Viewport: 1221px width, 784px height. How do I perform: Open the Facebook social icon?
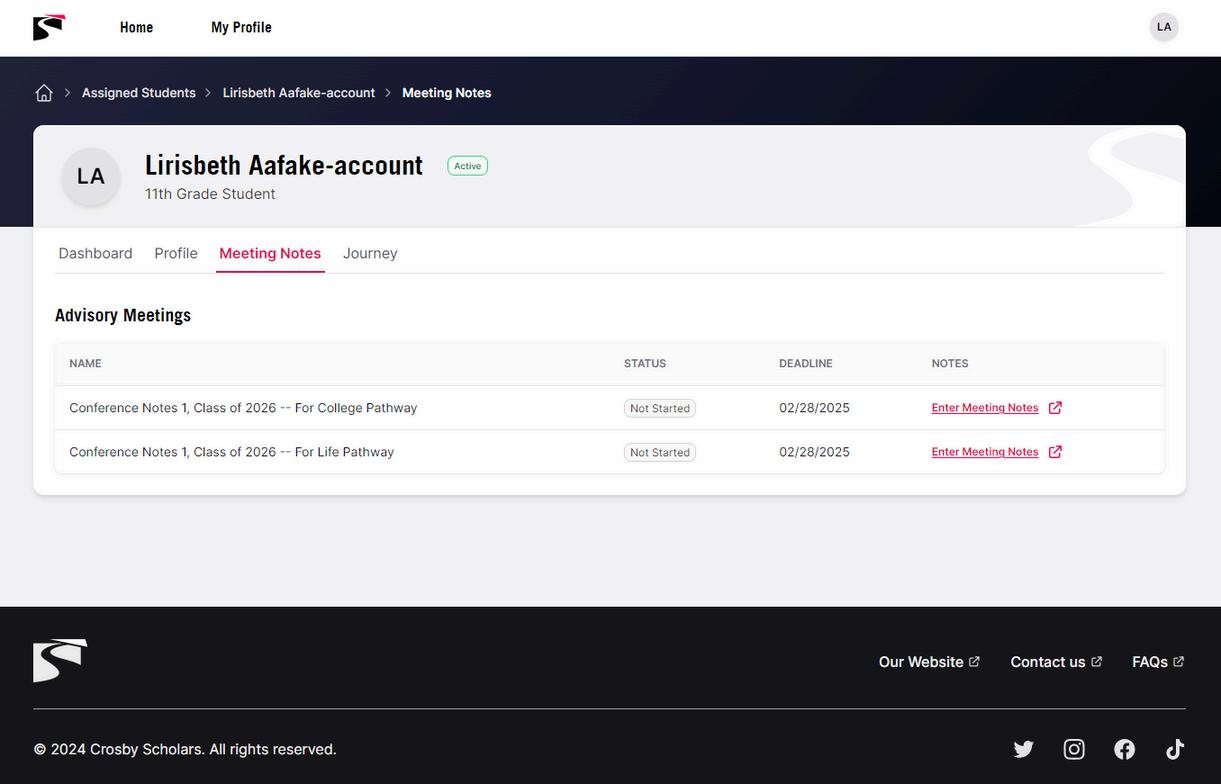point(1125,749)
